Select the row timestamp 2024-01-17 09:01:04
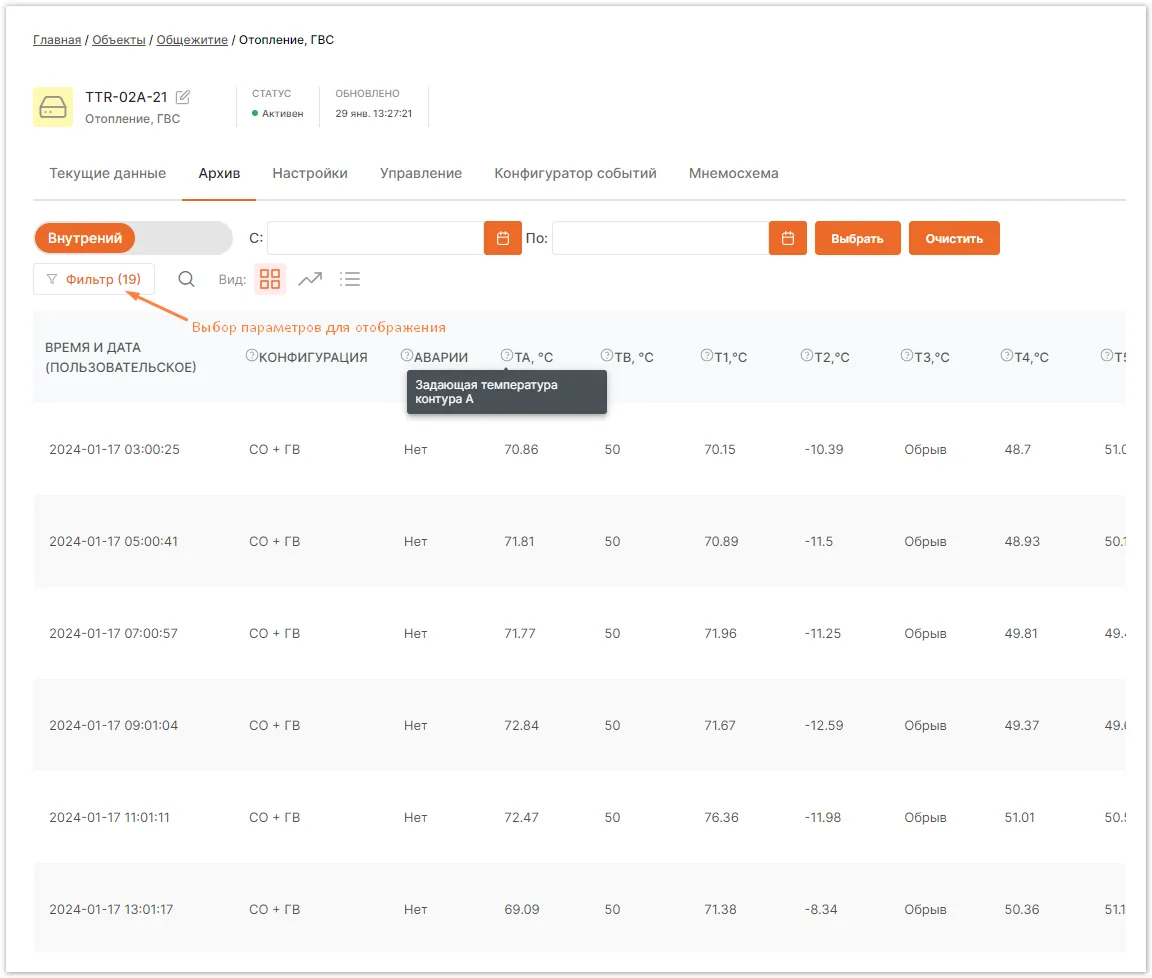This screenshot has height=978, width=1152. [x=113, y=725]
